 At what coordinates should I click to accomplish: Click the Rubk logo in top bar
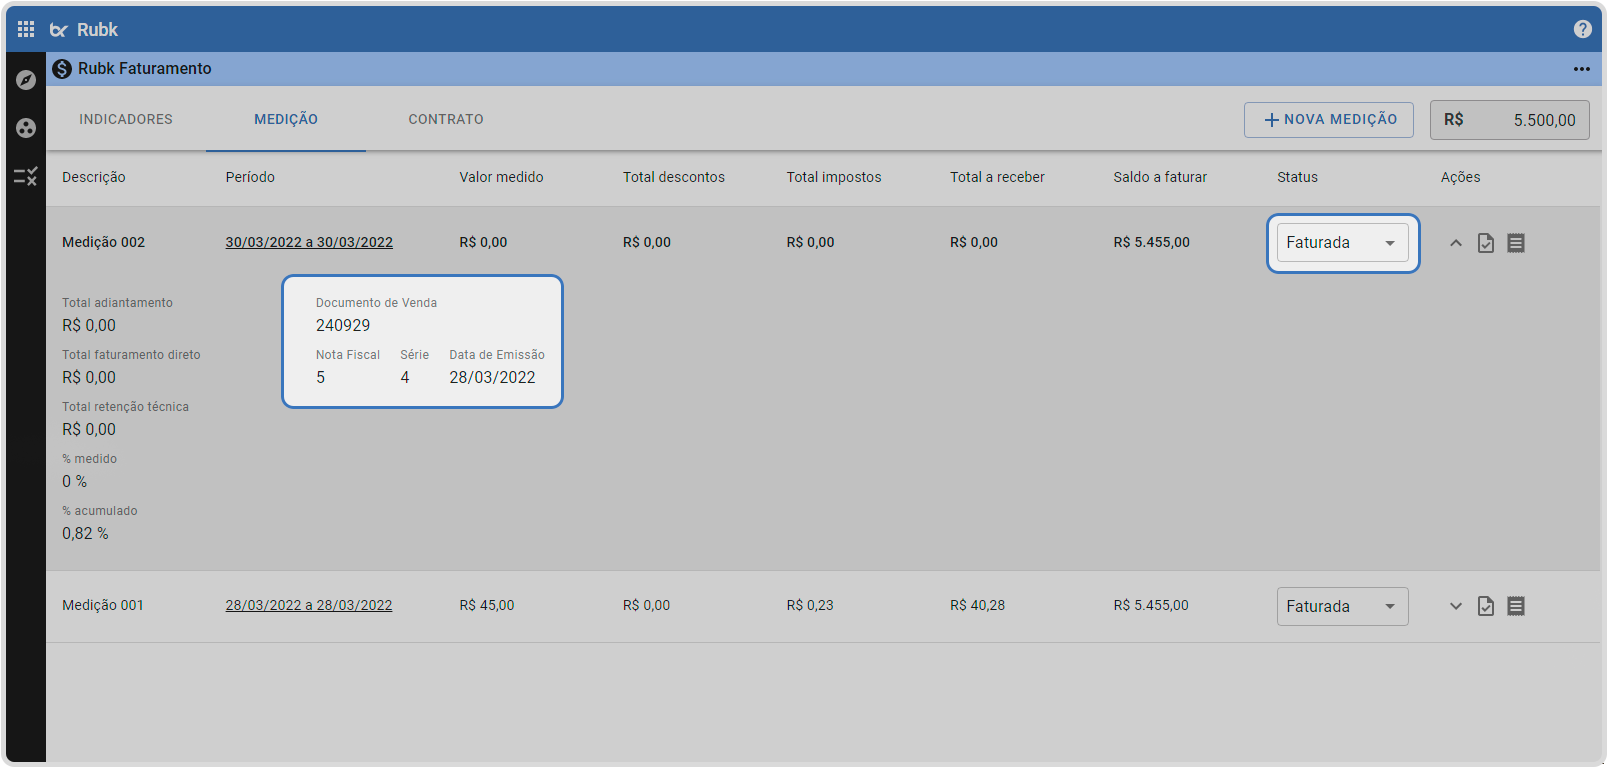pos(84,30)
